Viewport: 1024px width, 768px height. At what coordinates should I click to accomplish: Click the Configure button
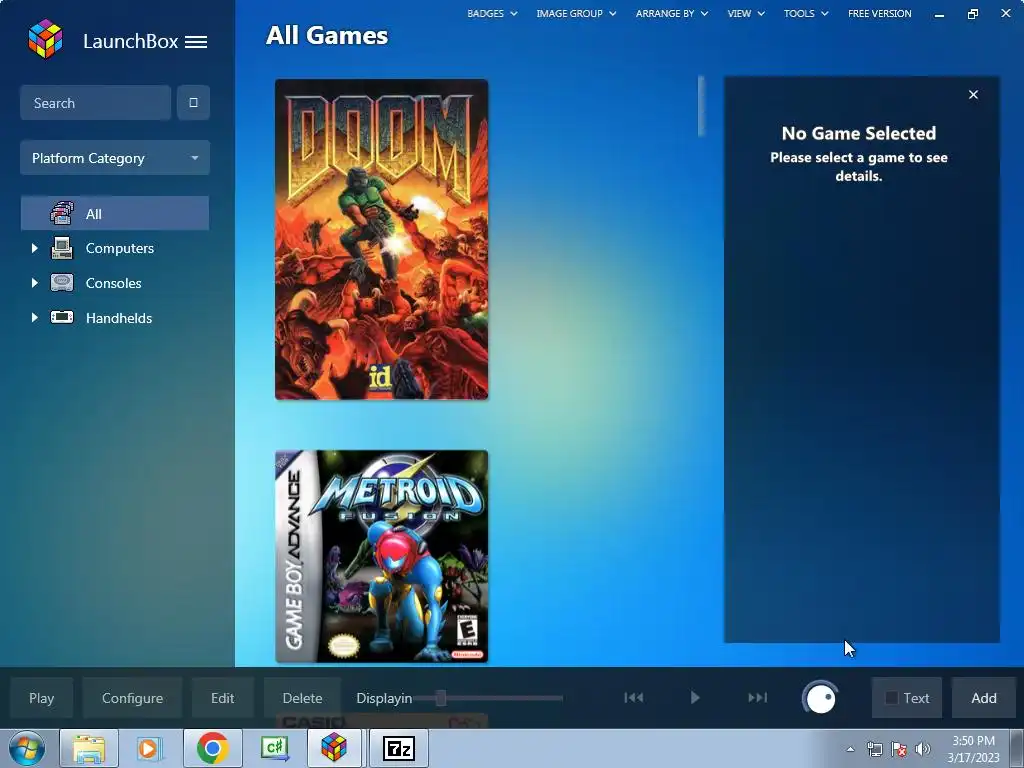coord(133,698)
